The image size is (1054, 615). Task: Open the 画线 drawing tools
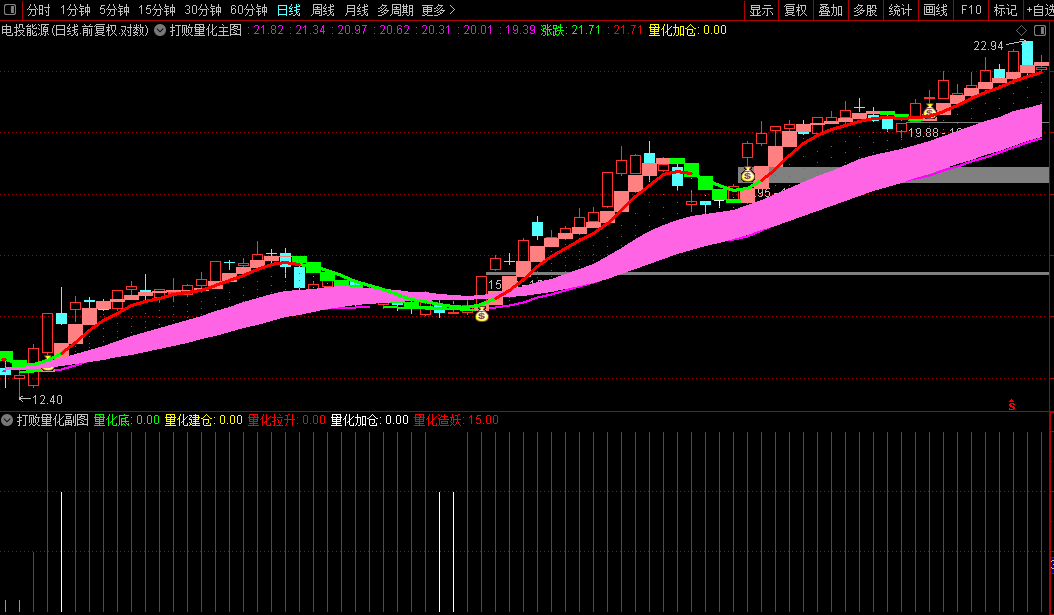coord(936,10)
